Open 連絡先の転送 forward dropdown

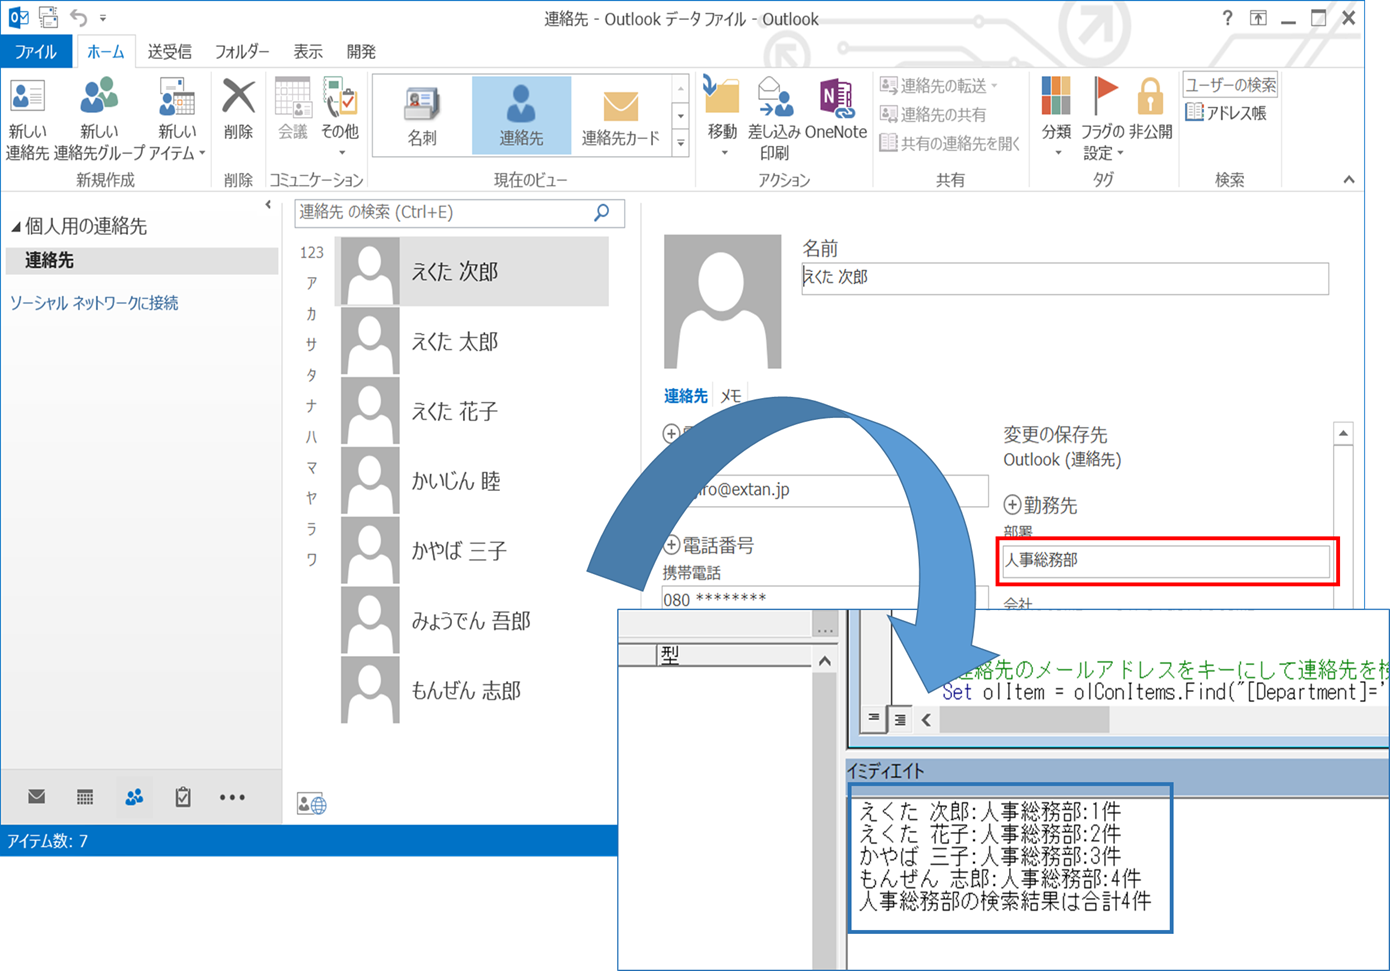[x=939, y=86]
